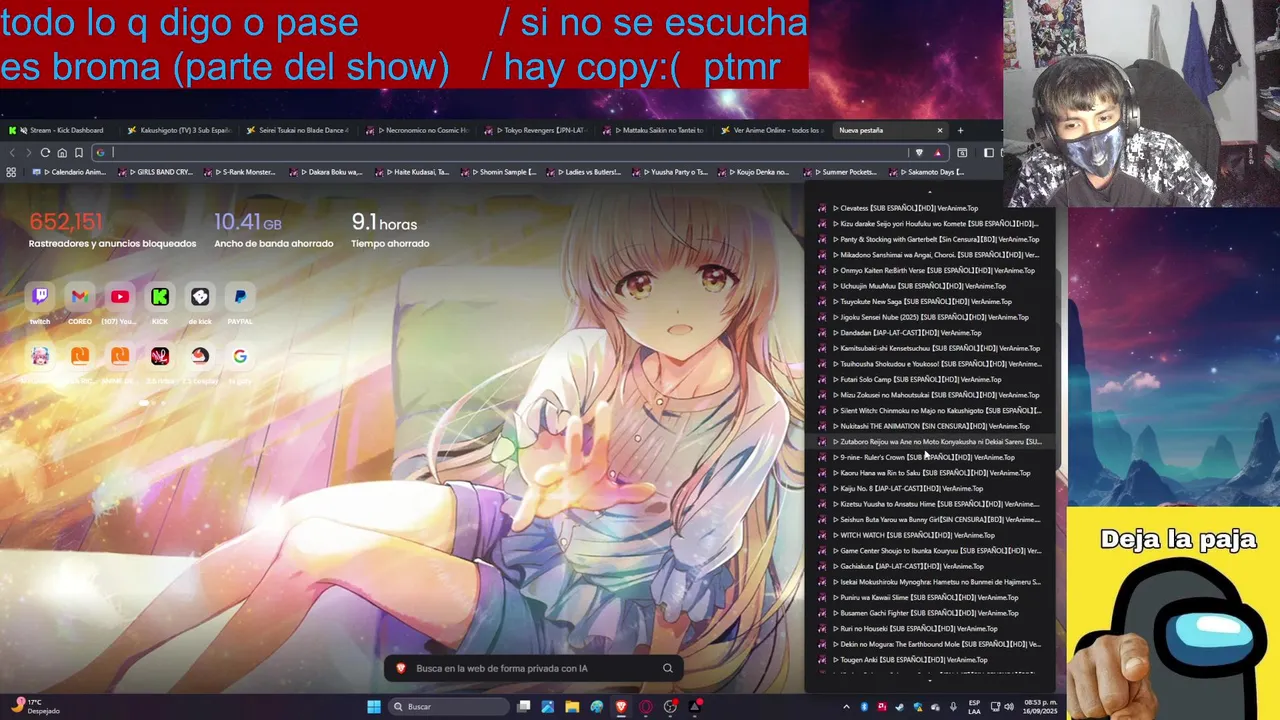Screen dimensions: 1280x720
Task: Open the Dakara Boku wa bookmark
Action: point(326,172)
